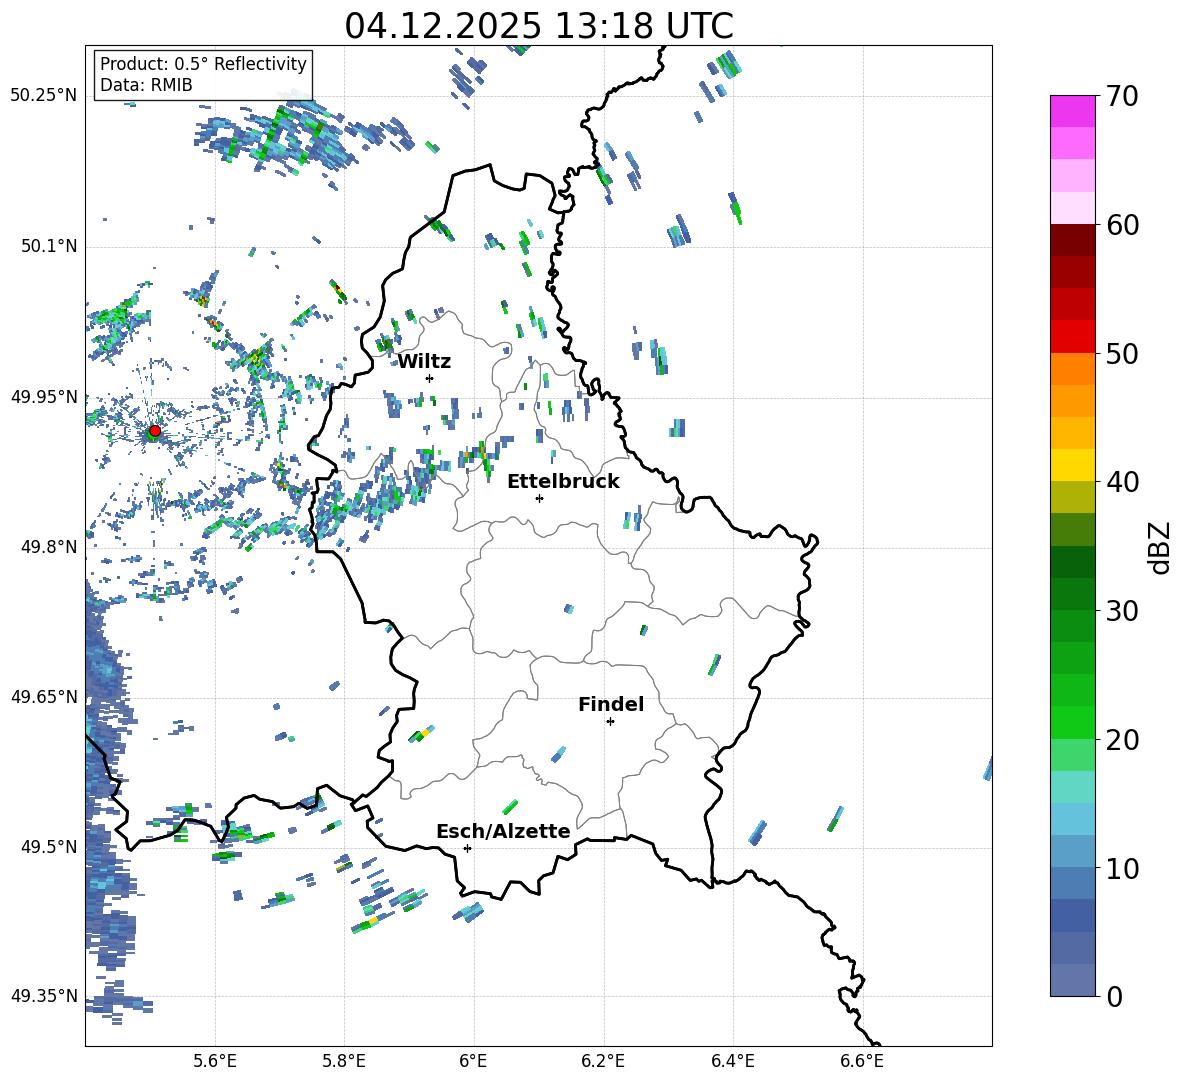Click the Findel station cross marker
Viewport: 1184px width, 1081px height.
pos(610,722)
